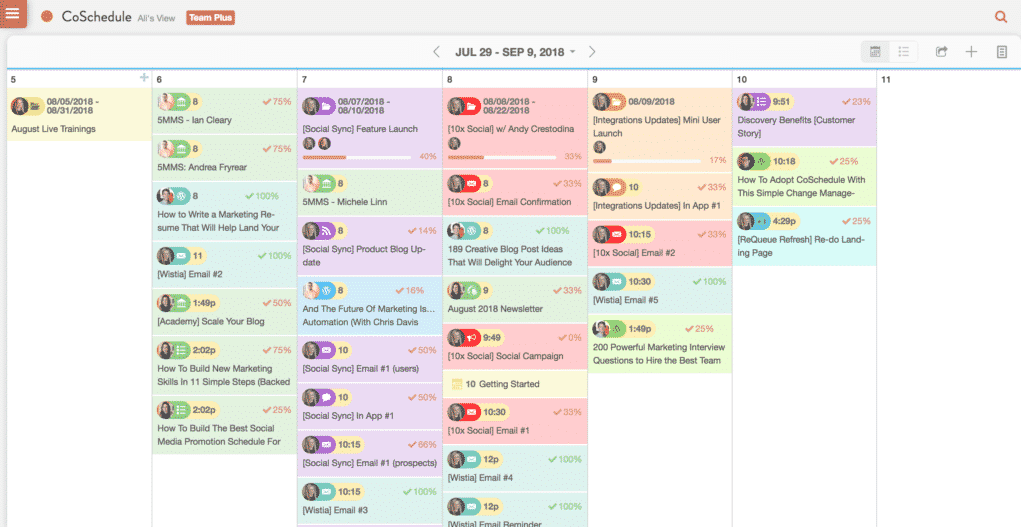Open the [Wistia] Email #3 card title
The height and width of the screenshot is (527, 1021).
(335, 510)
